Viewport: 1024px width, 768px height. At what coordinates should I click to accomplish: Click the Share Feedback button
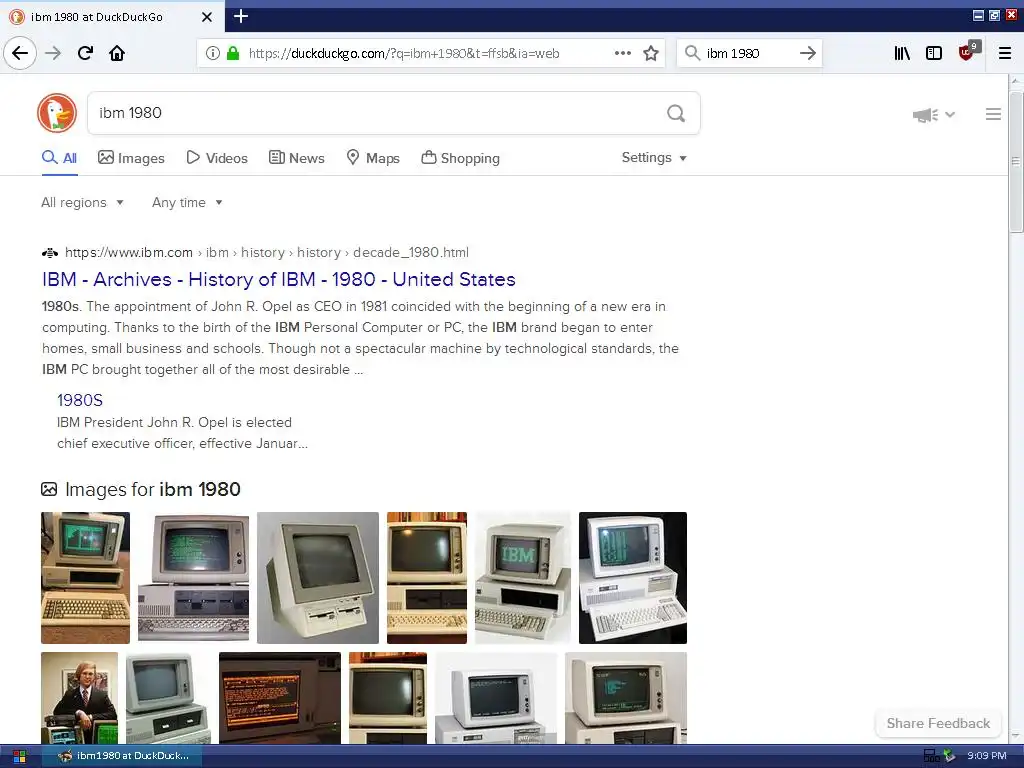pos(938,723)
